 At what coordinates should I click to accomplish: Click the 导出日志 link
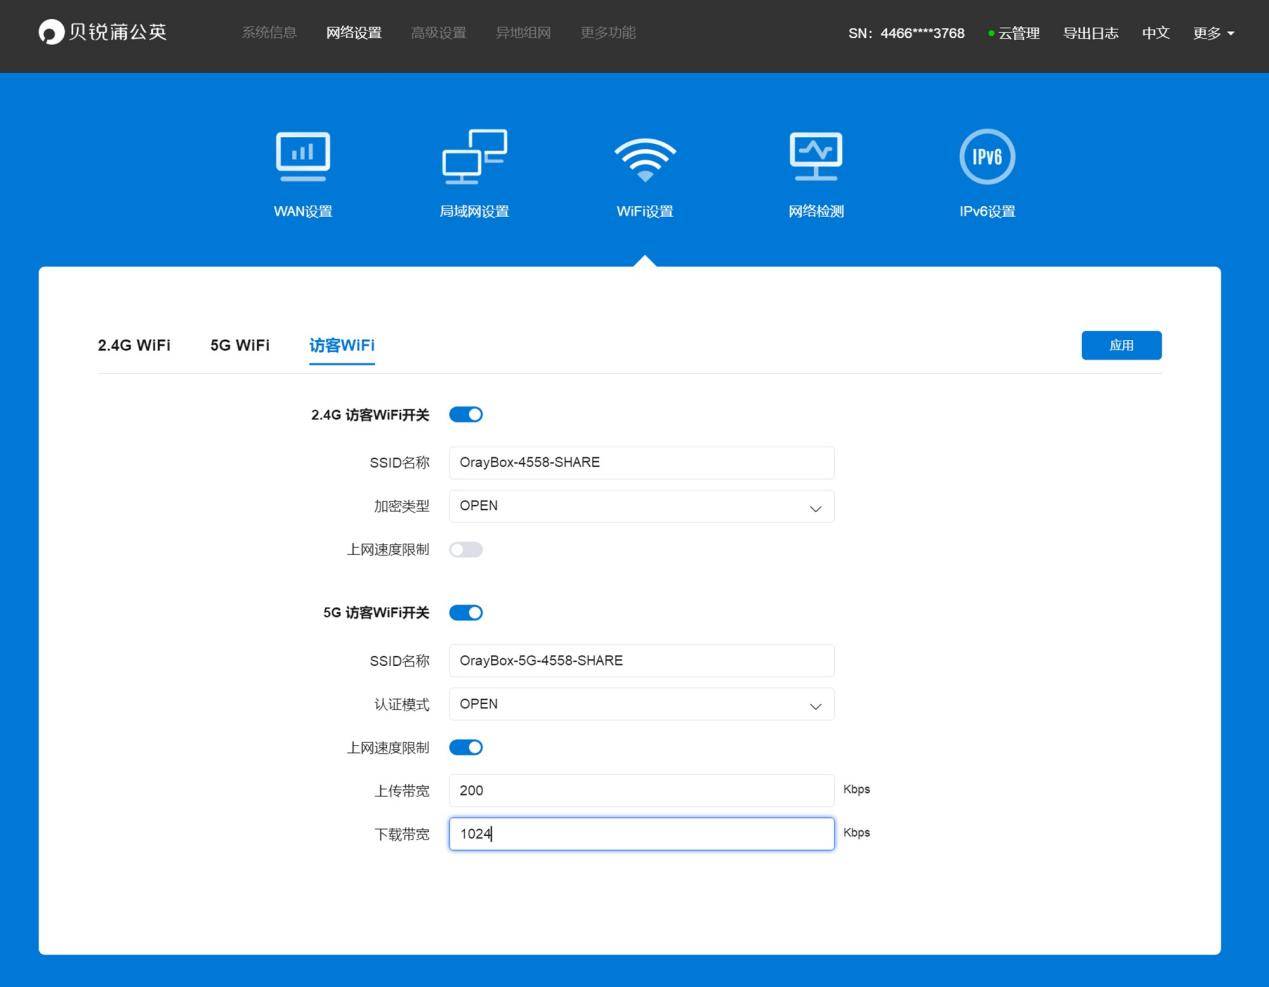(x=1091, y=33)
